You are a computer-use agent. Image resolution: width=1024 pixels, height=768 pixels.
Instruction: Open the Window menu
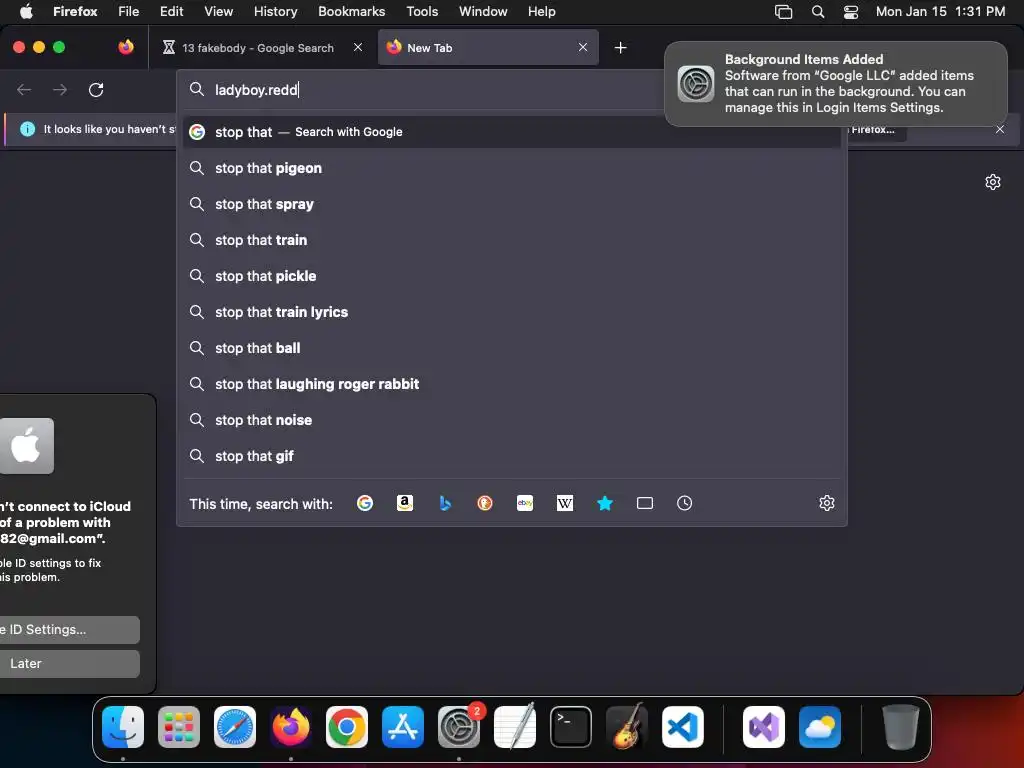[x=483, y=11]
